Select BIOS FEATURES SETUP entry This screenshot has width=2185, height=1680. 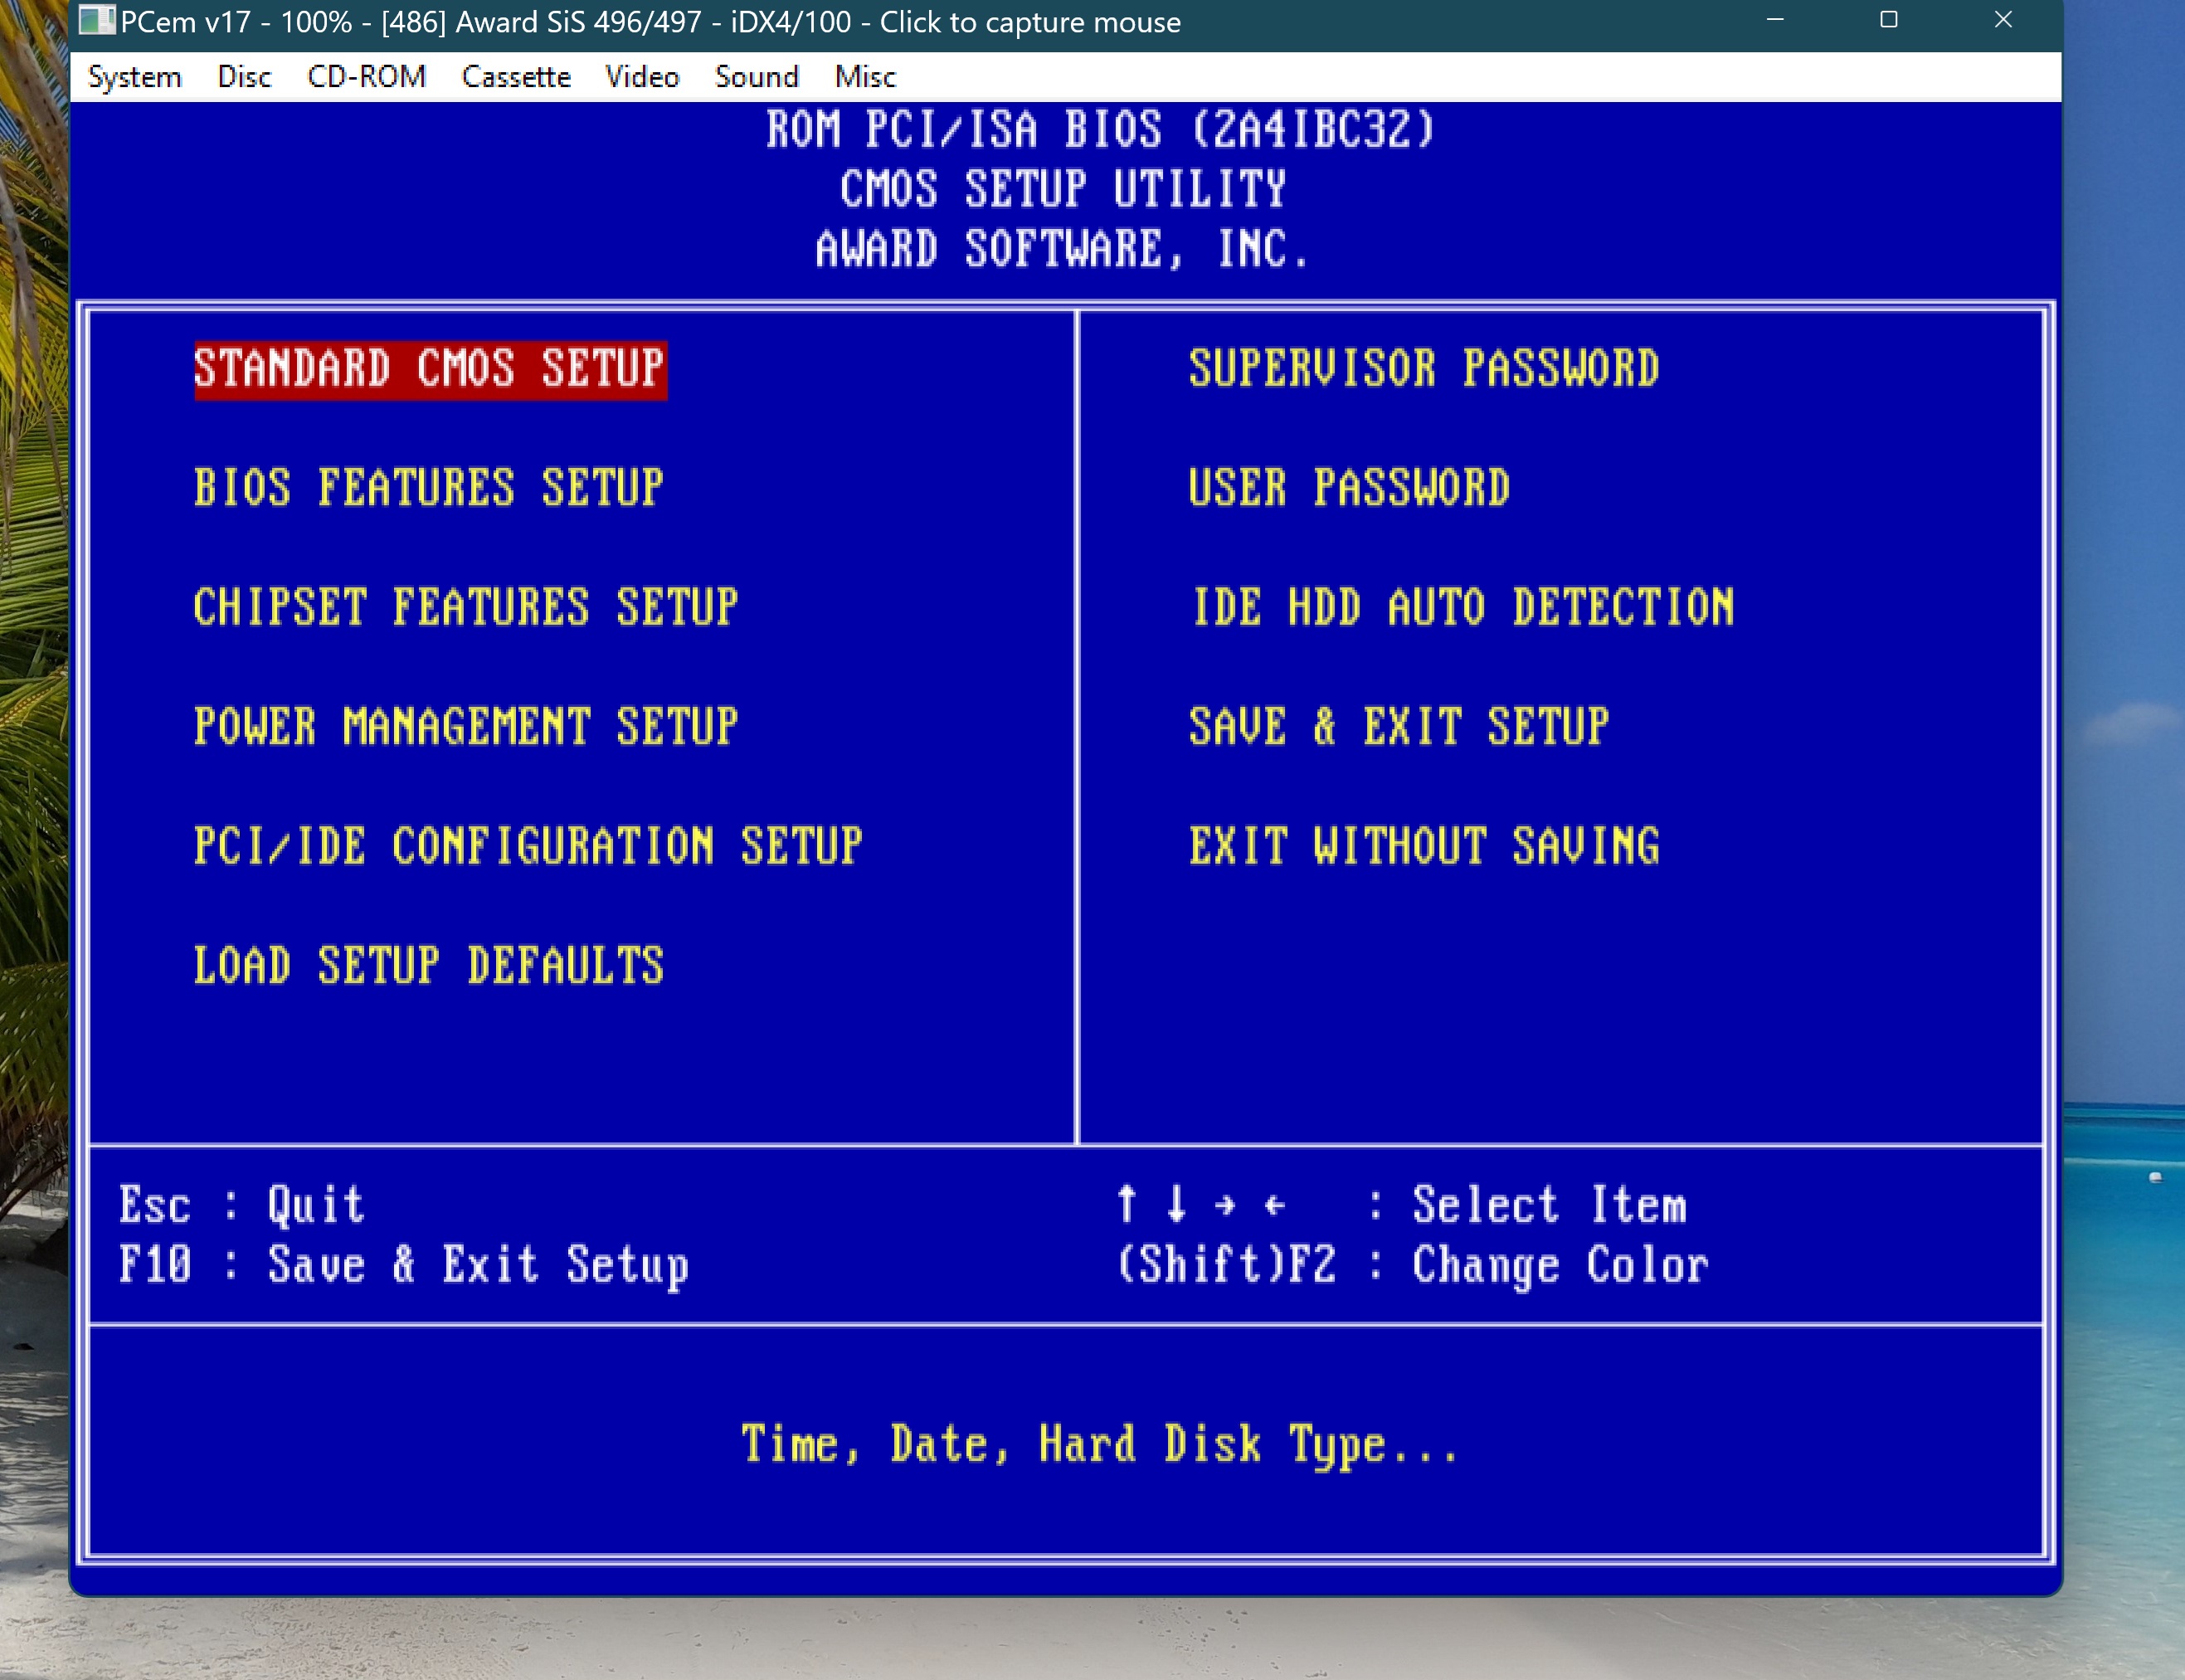pos(429,488)
